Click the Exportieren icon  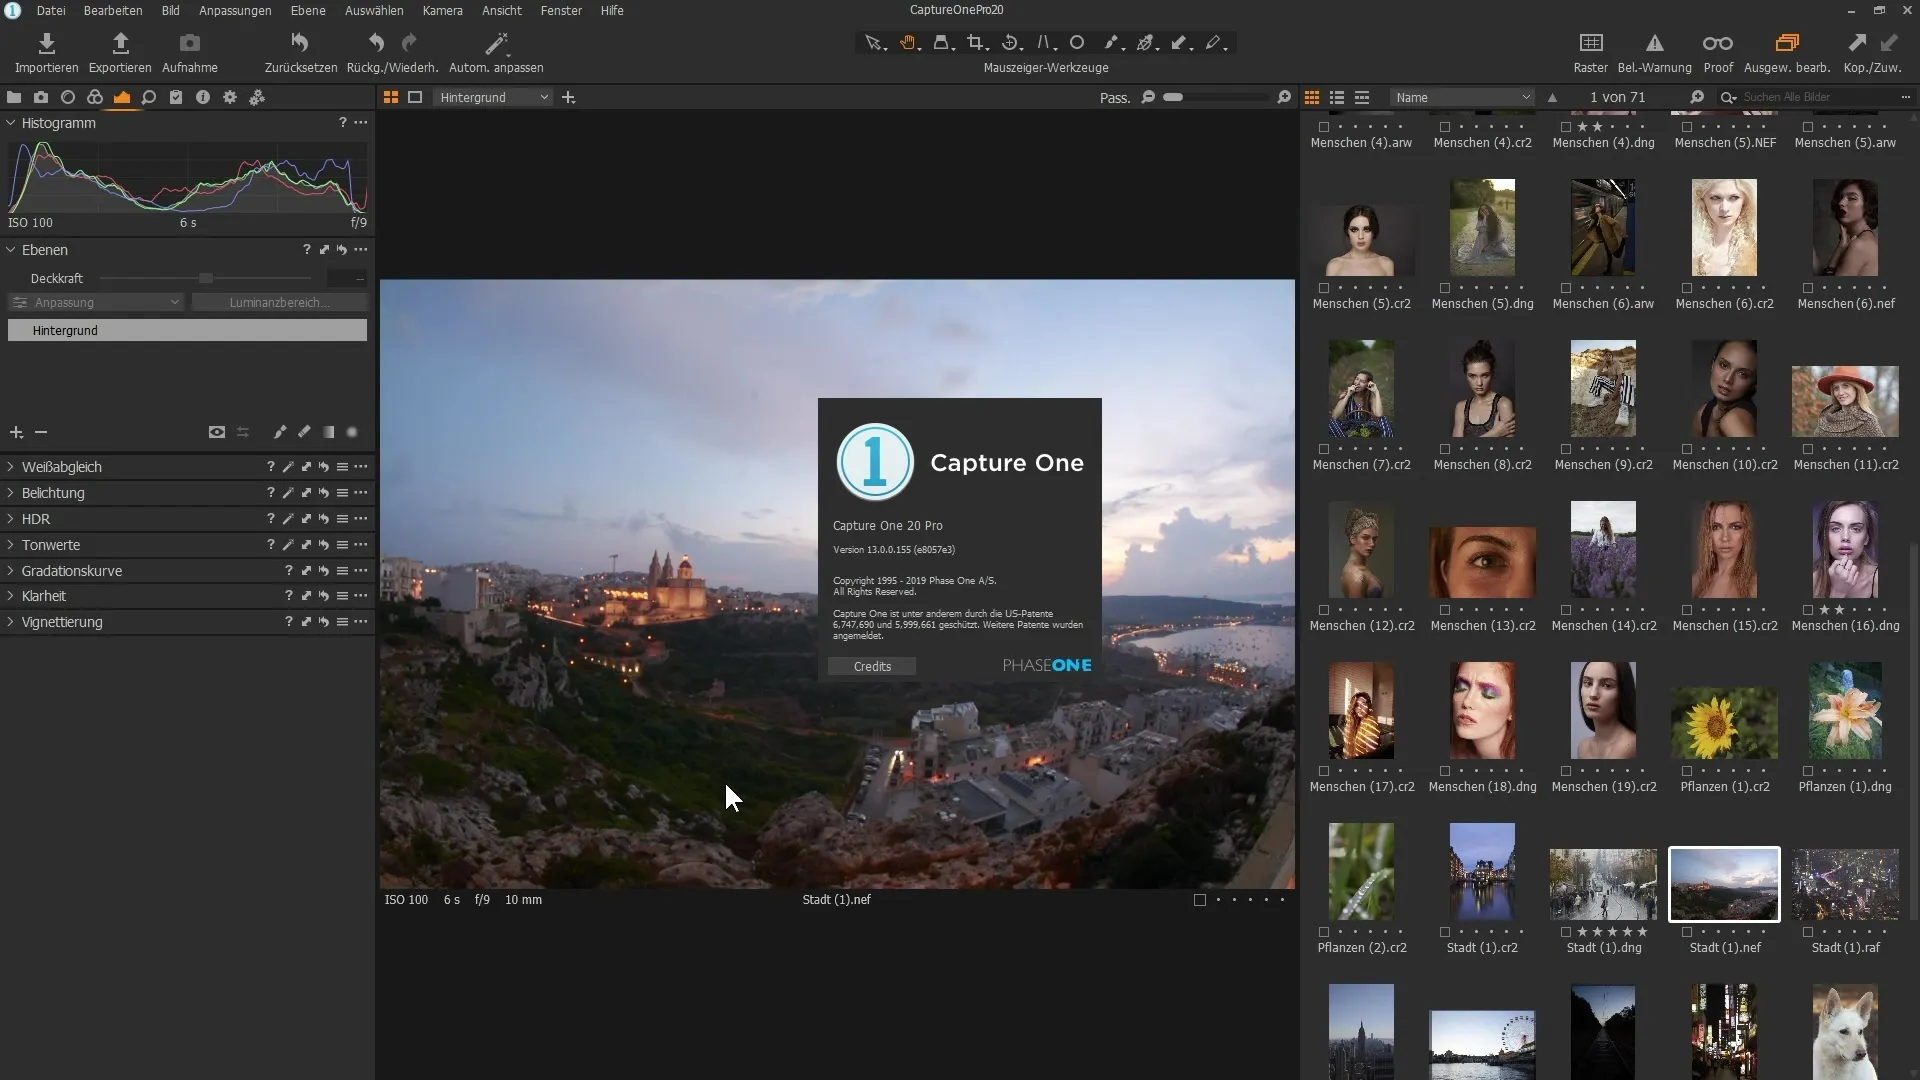click(x=120, y=43)
